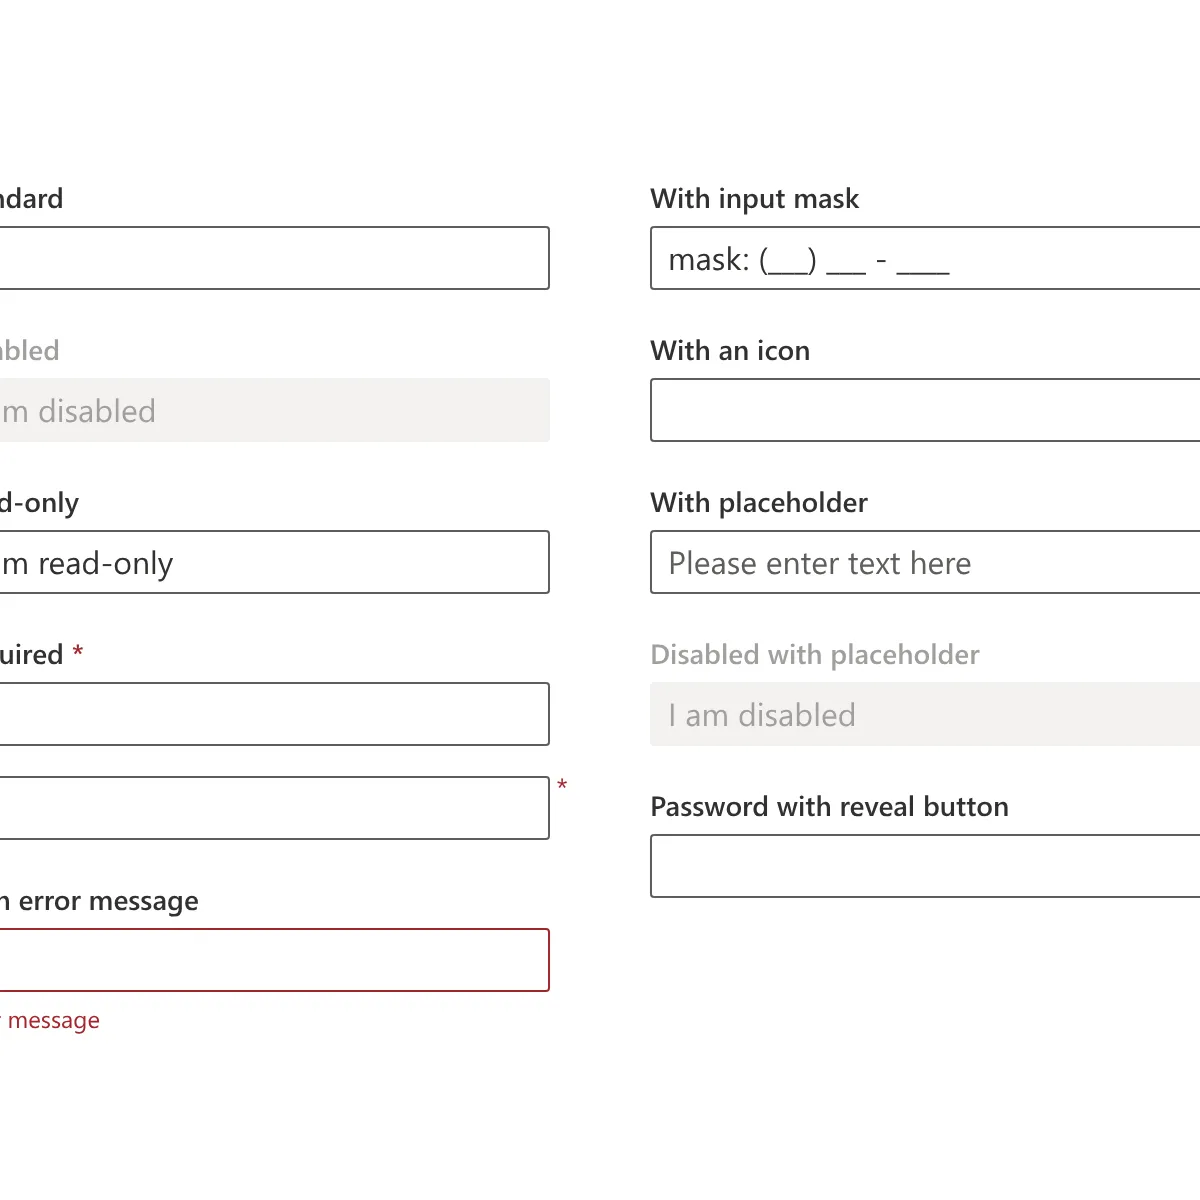Click the "With input mask" label
1200x1200 pixels.
[755, 199]
